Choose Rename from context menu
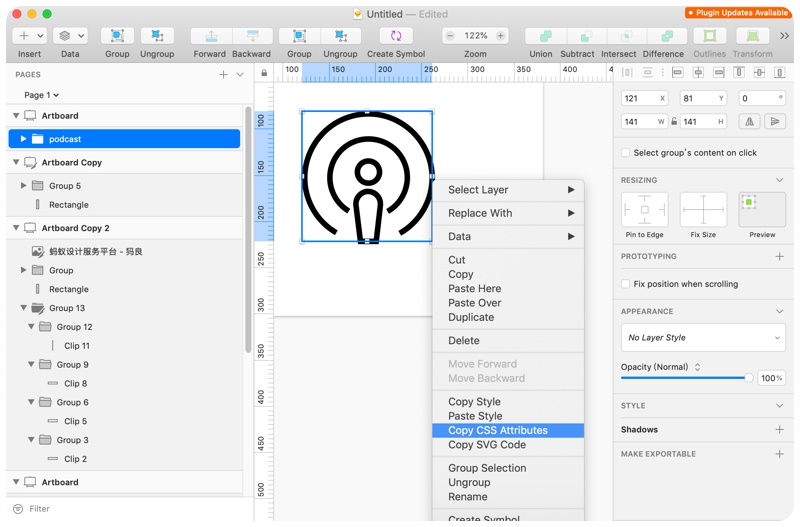Image resolution: width=800 pixels, height=527 pixels. pos(508,497)
